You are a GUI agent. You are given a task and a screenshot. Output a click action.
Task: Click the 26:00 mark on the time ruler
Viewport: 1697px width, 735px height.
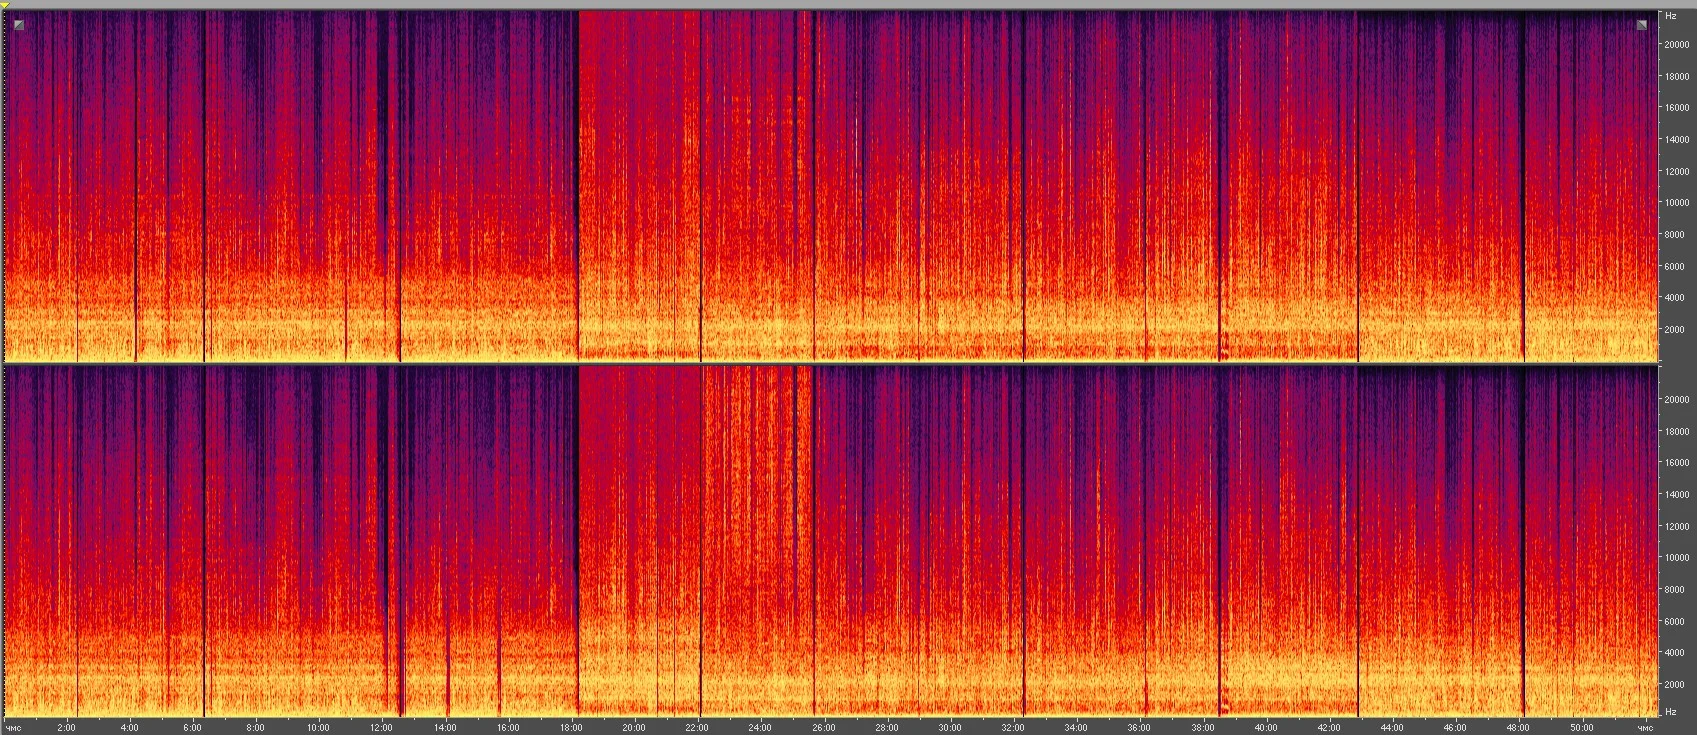click(x=823, y=727)
